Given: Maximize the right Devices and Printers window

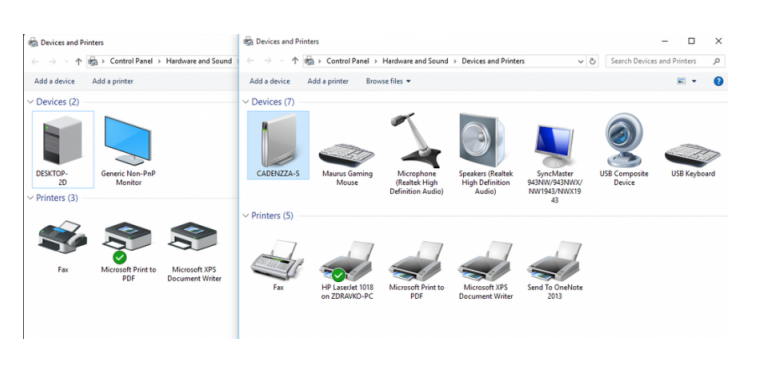Looking at the screenshot, I should point(691,41).
